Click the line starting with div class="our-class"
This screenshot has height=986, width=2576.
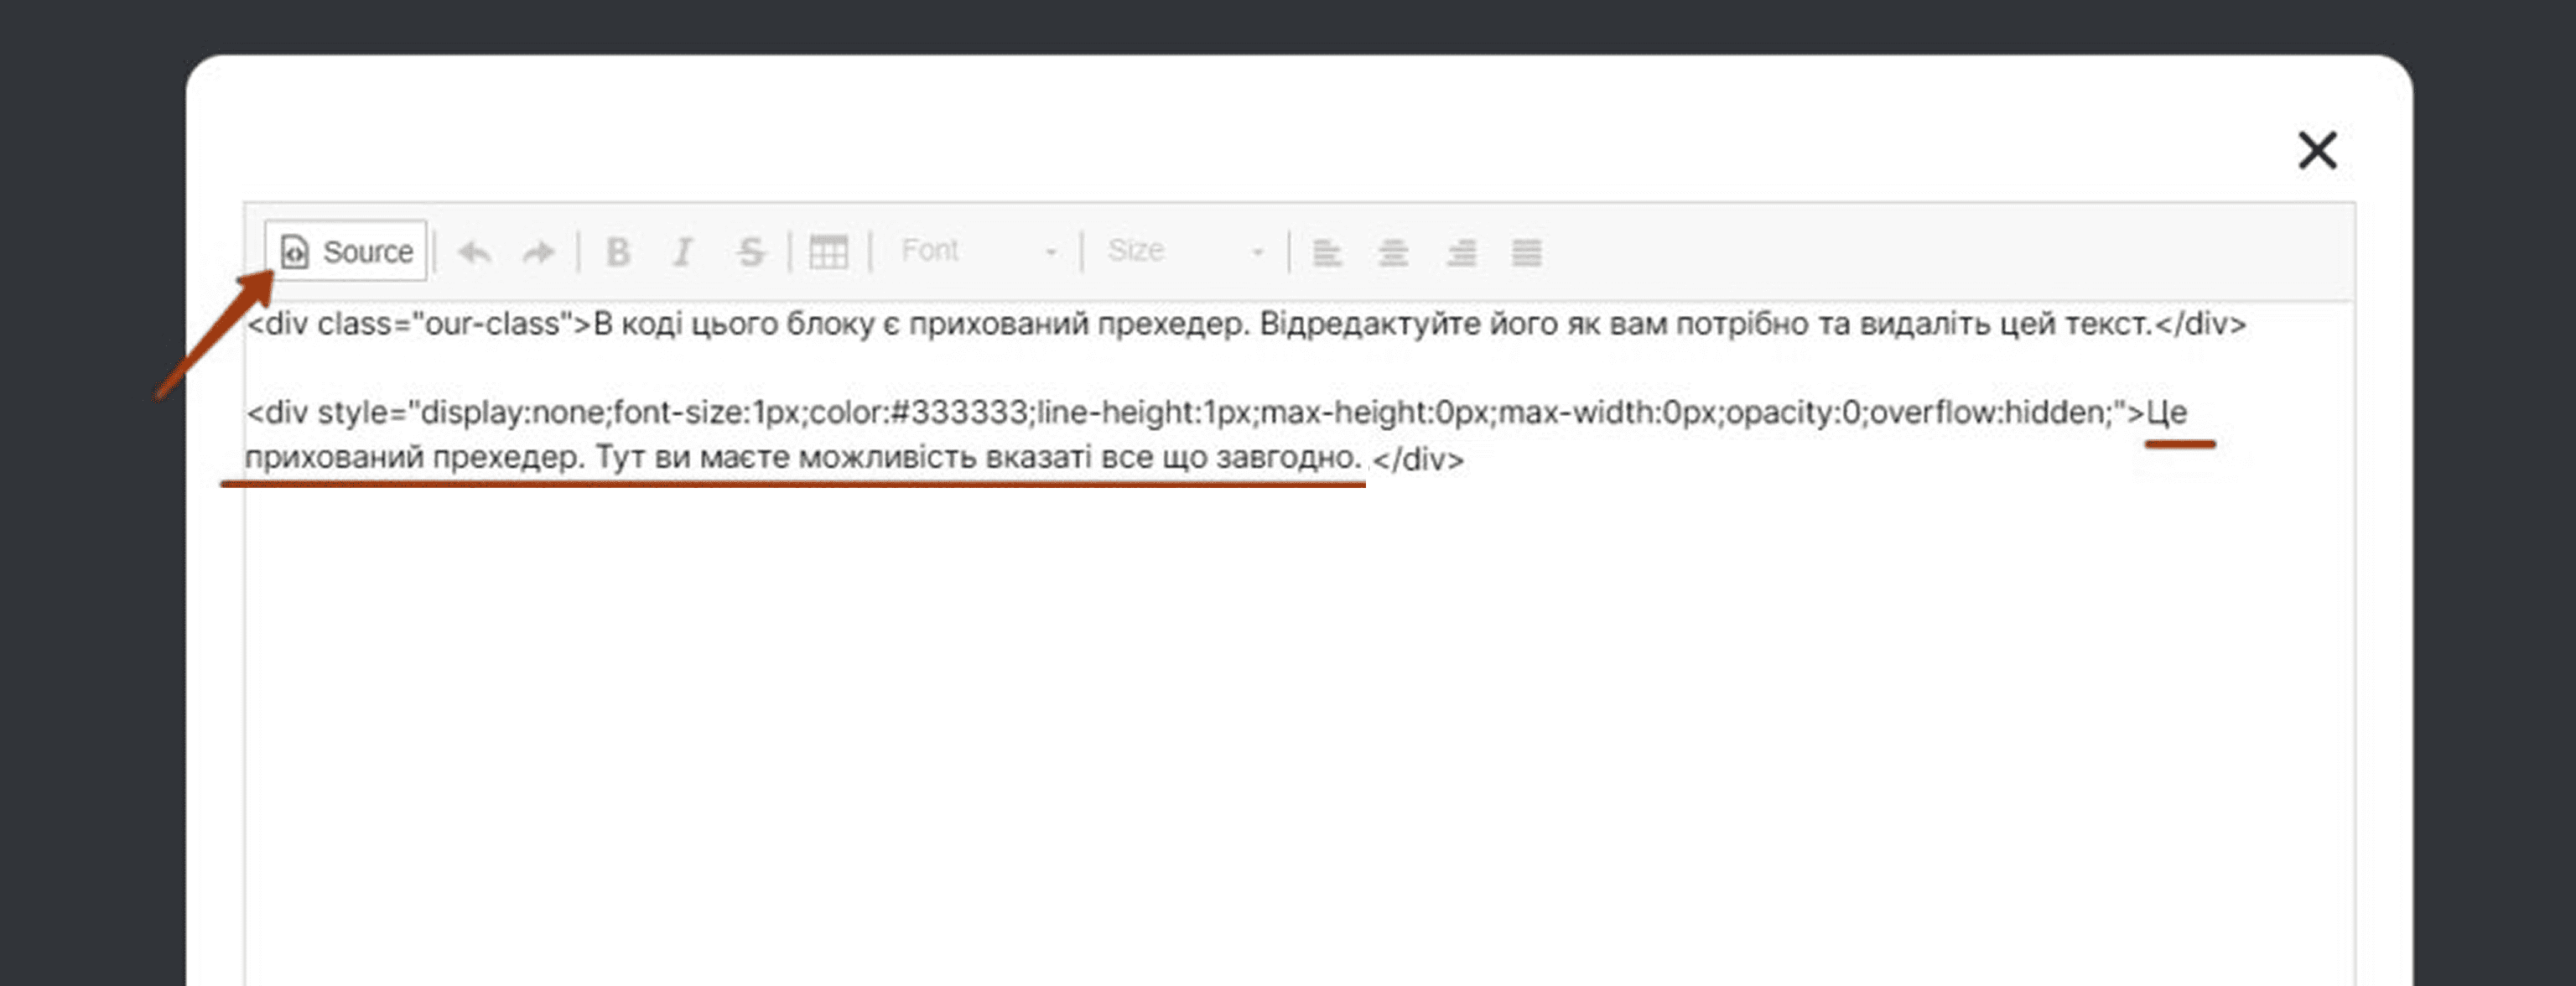pyautogui.click(x=1246, y=324)
